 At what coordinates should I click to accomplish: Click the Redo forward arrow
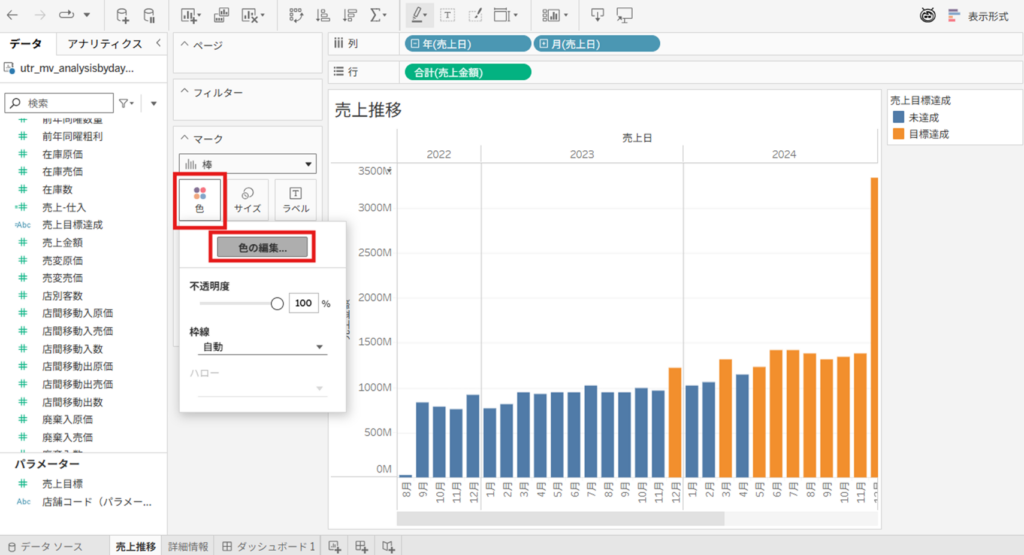[x=40, y=14]
